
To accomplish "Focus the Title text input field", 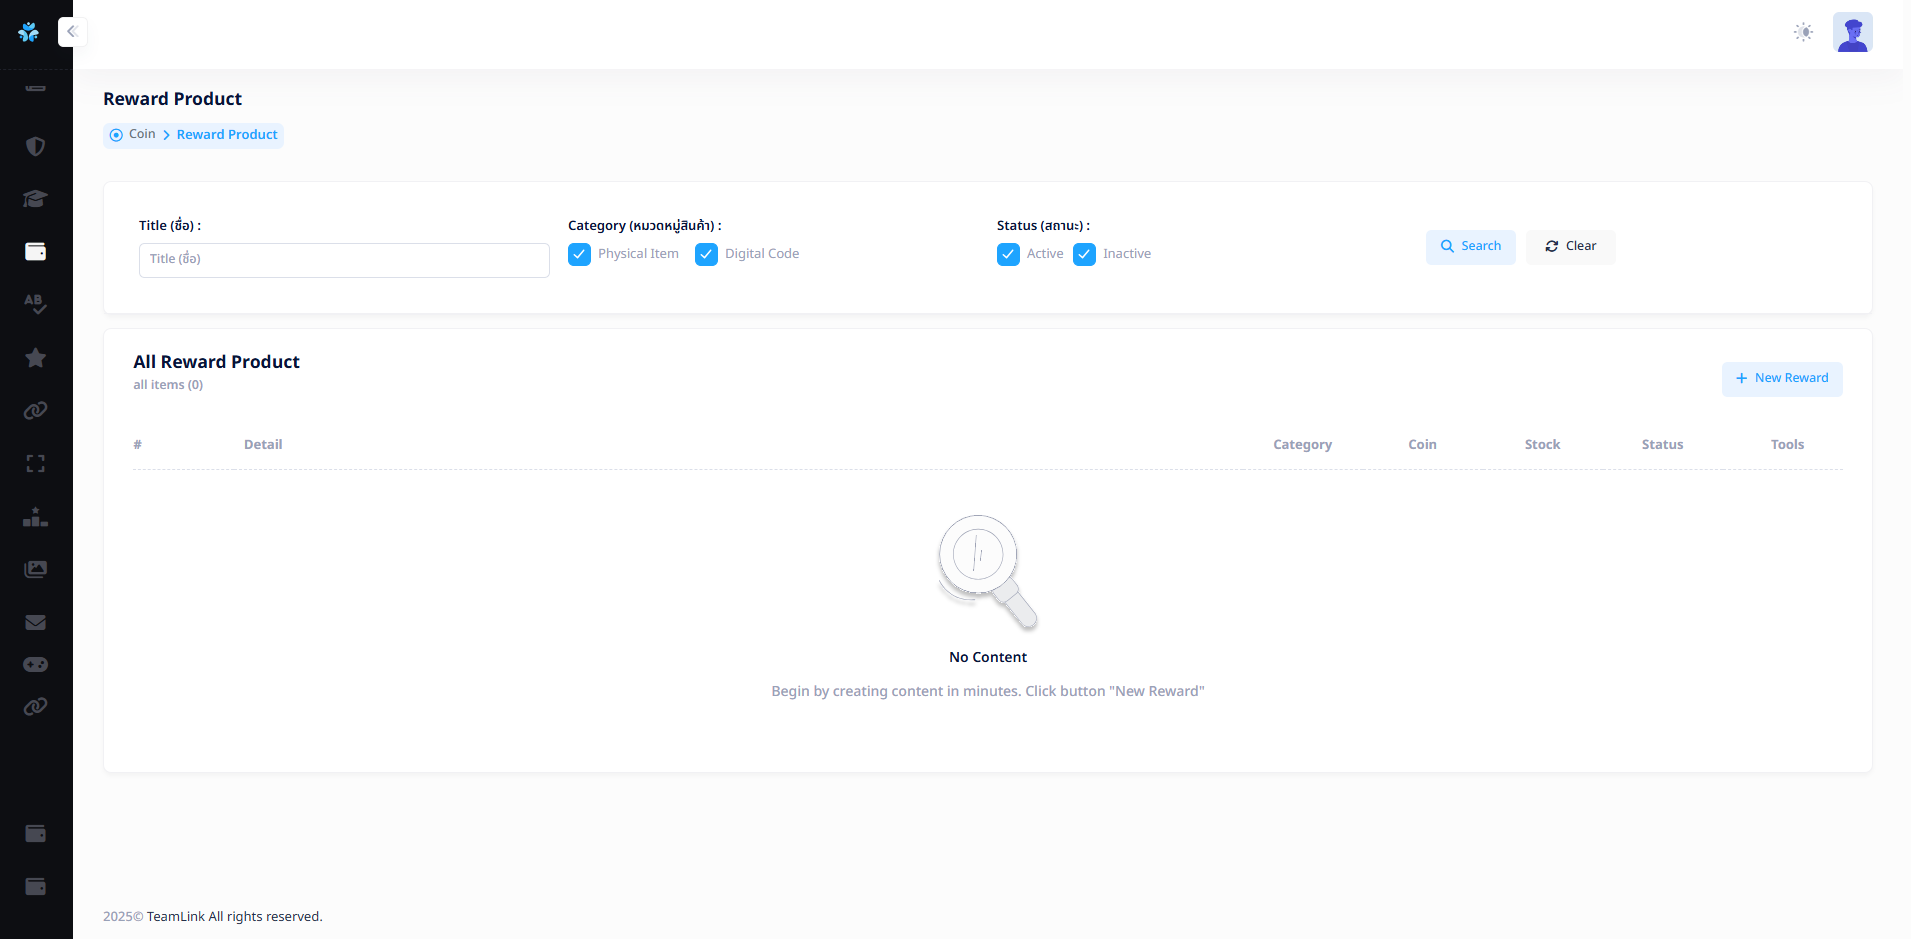I will point(344,260).
